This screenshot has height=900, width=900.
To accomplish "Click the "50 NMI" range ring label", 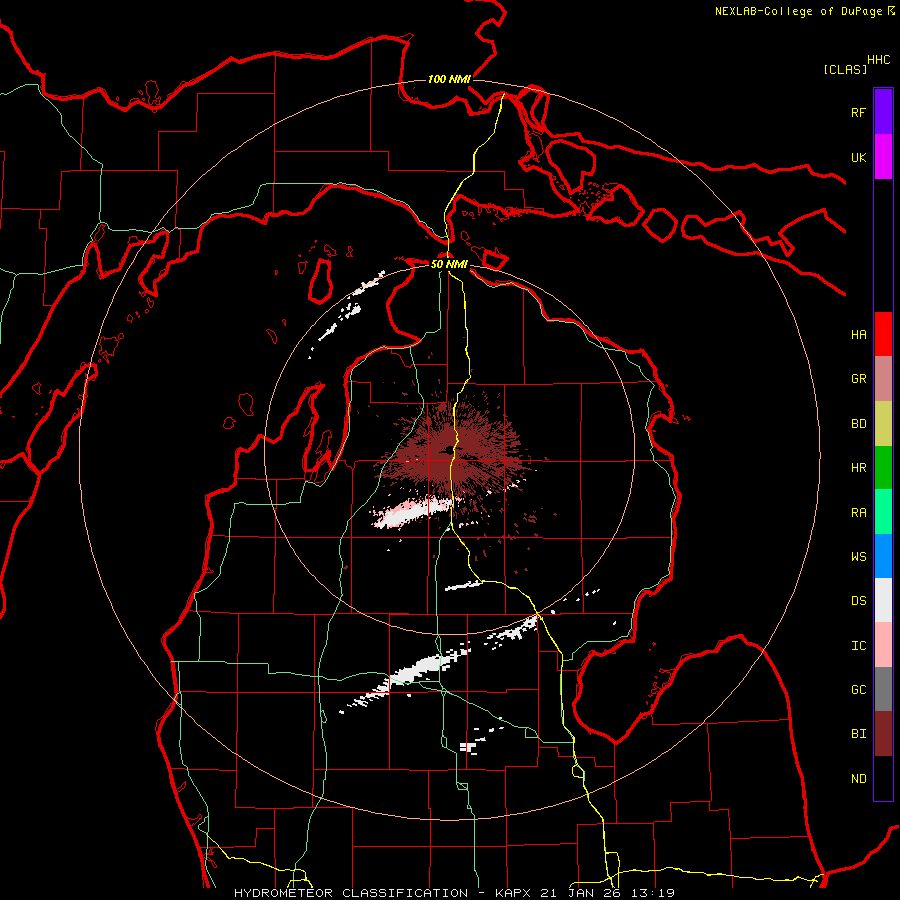I will click(x=449, y=264).
